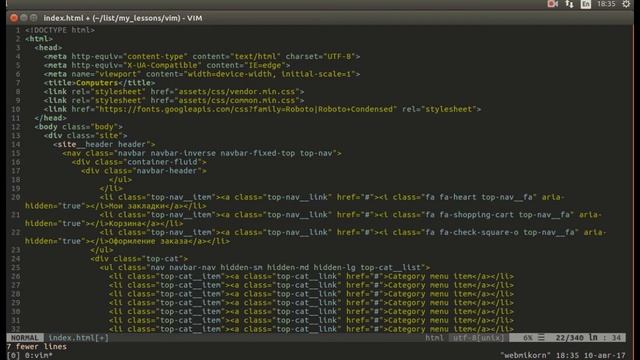640x360 pixels.
Task: Click the content-type meta tag line
Action: tap(202, 57)
